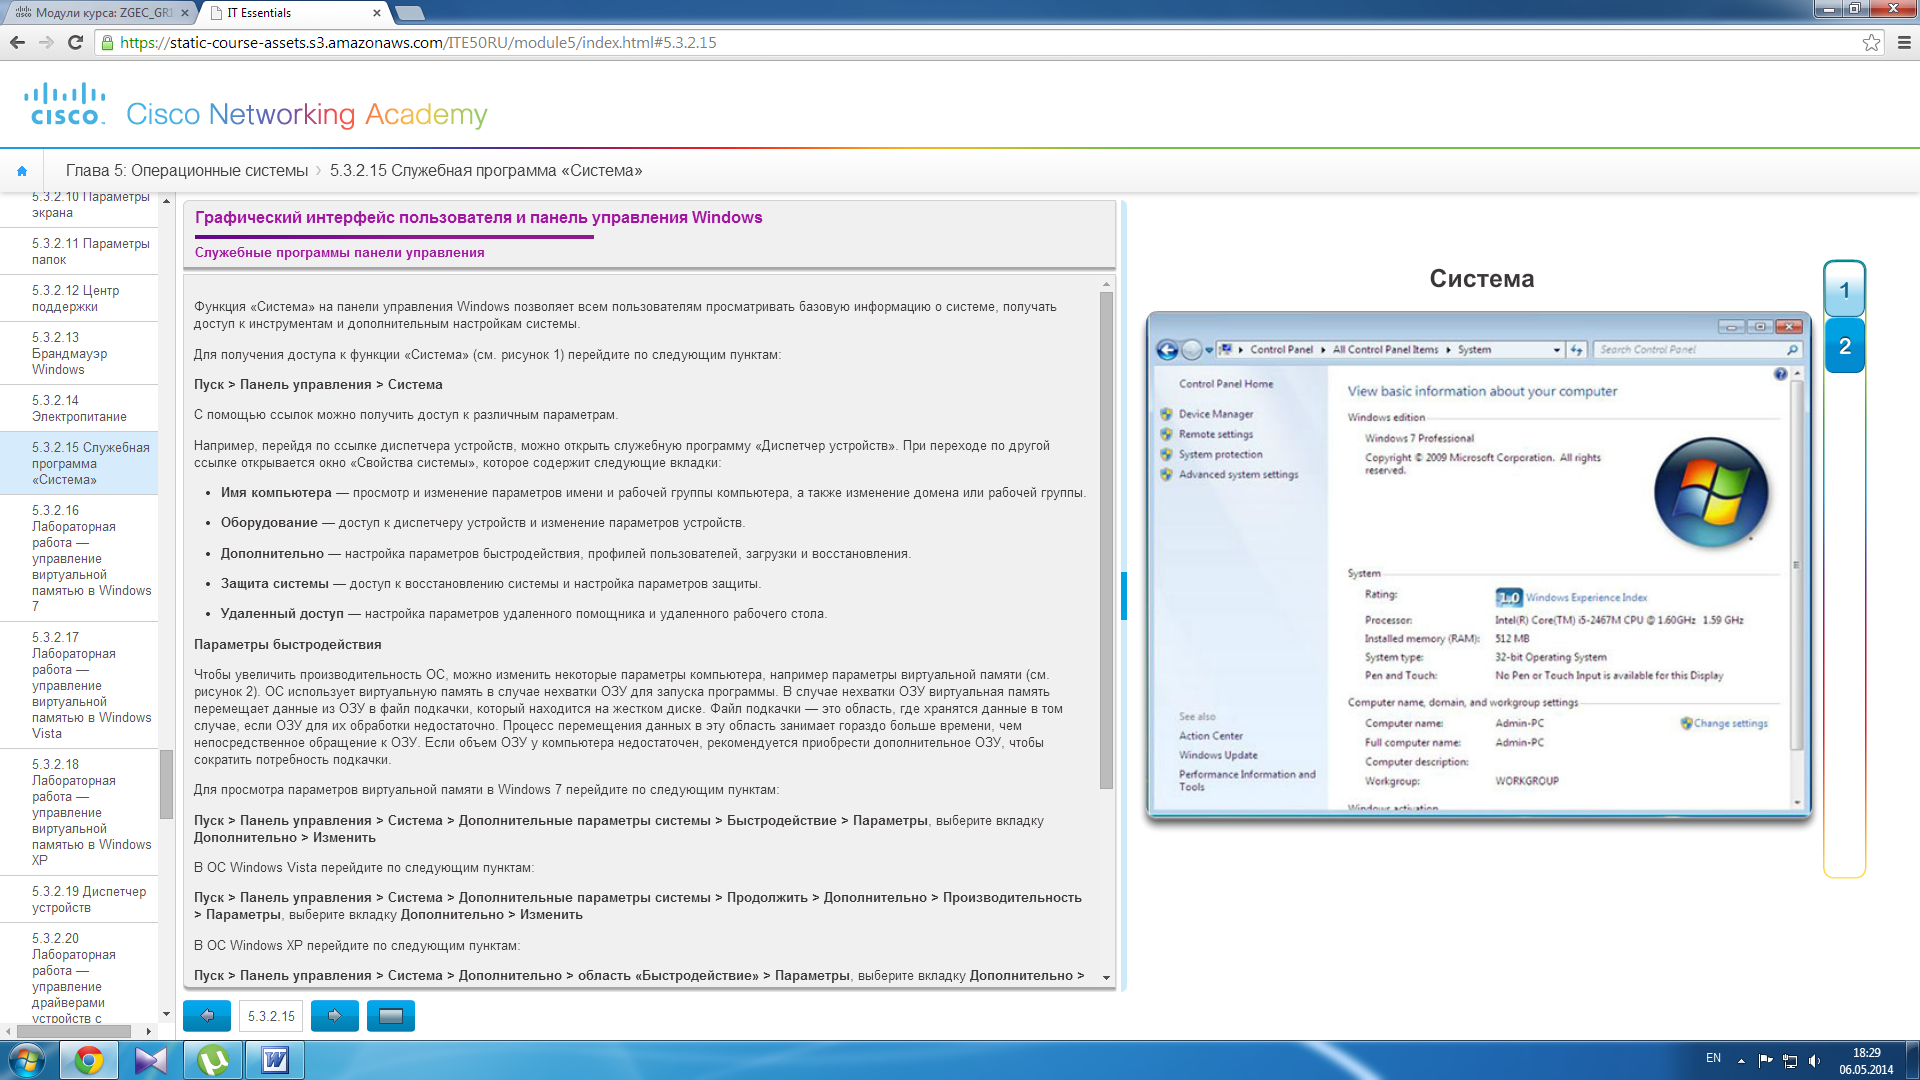
Task: Toggle the media panel layout button
Action: pos(391,1016)
